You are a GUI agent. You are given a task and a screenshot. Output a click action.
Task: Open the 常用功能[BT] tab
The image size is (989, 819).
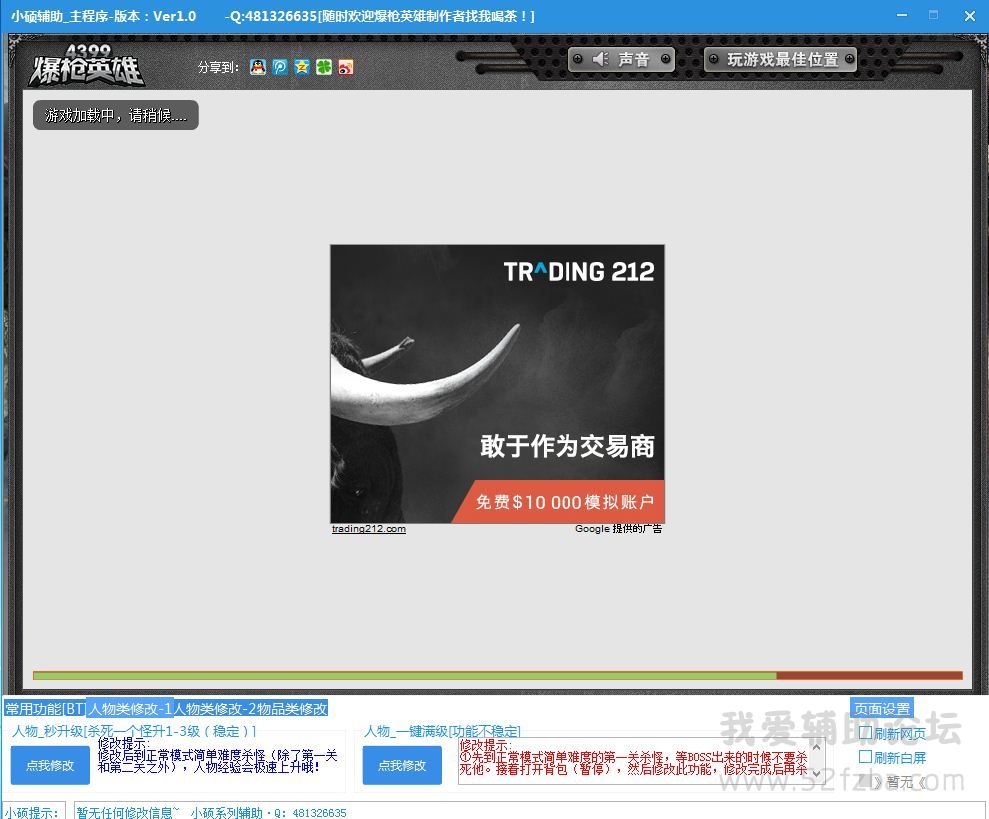pyautogui.click(x=45, y=708)
